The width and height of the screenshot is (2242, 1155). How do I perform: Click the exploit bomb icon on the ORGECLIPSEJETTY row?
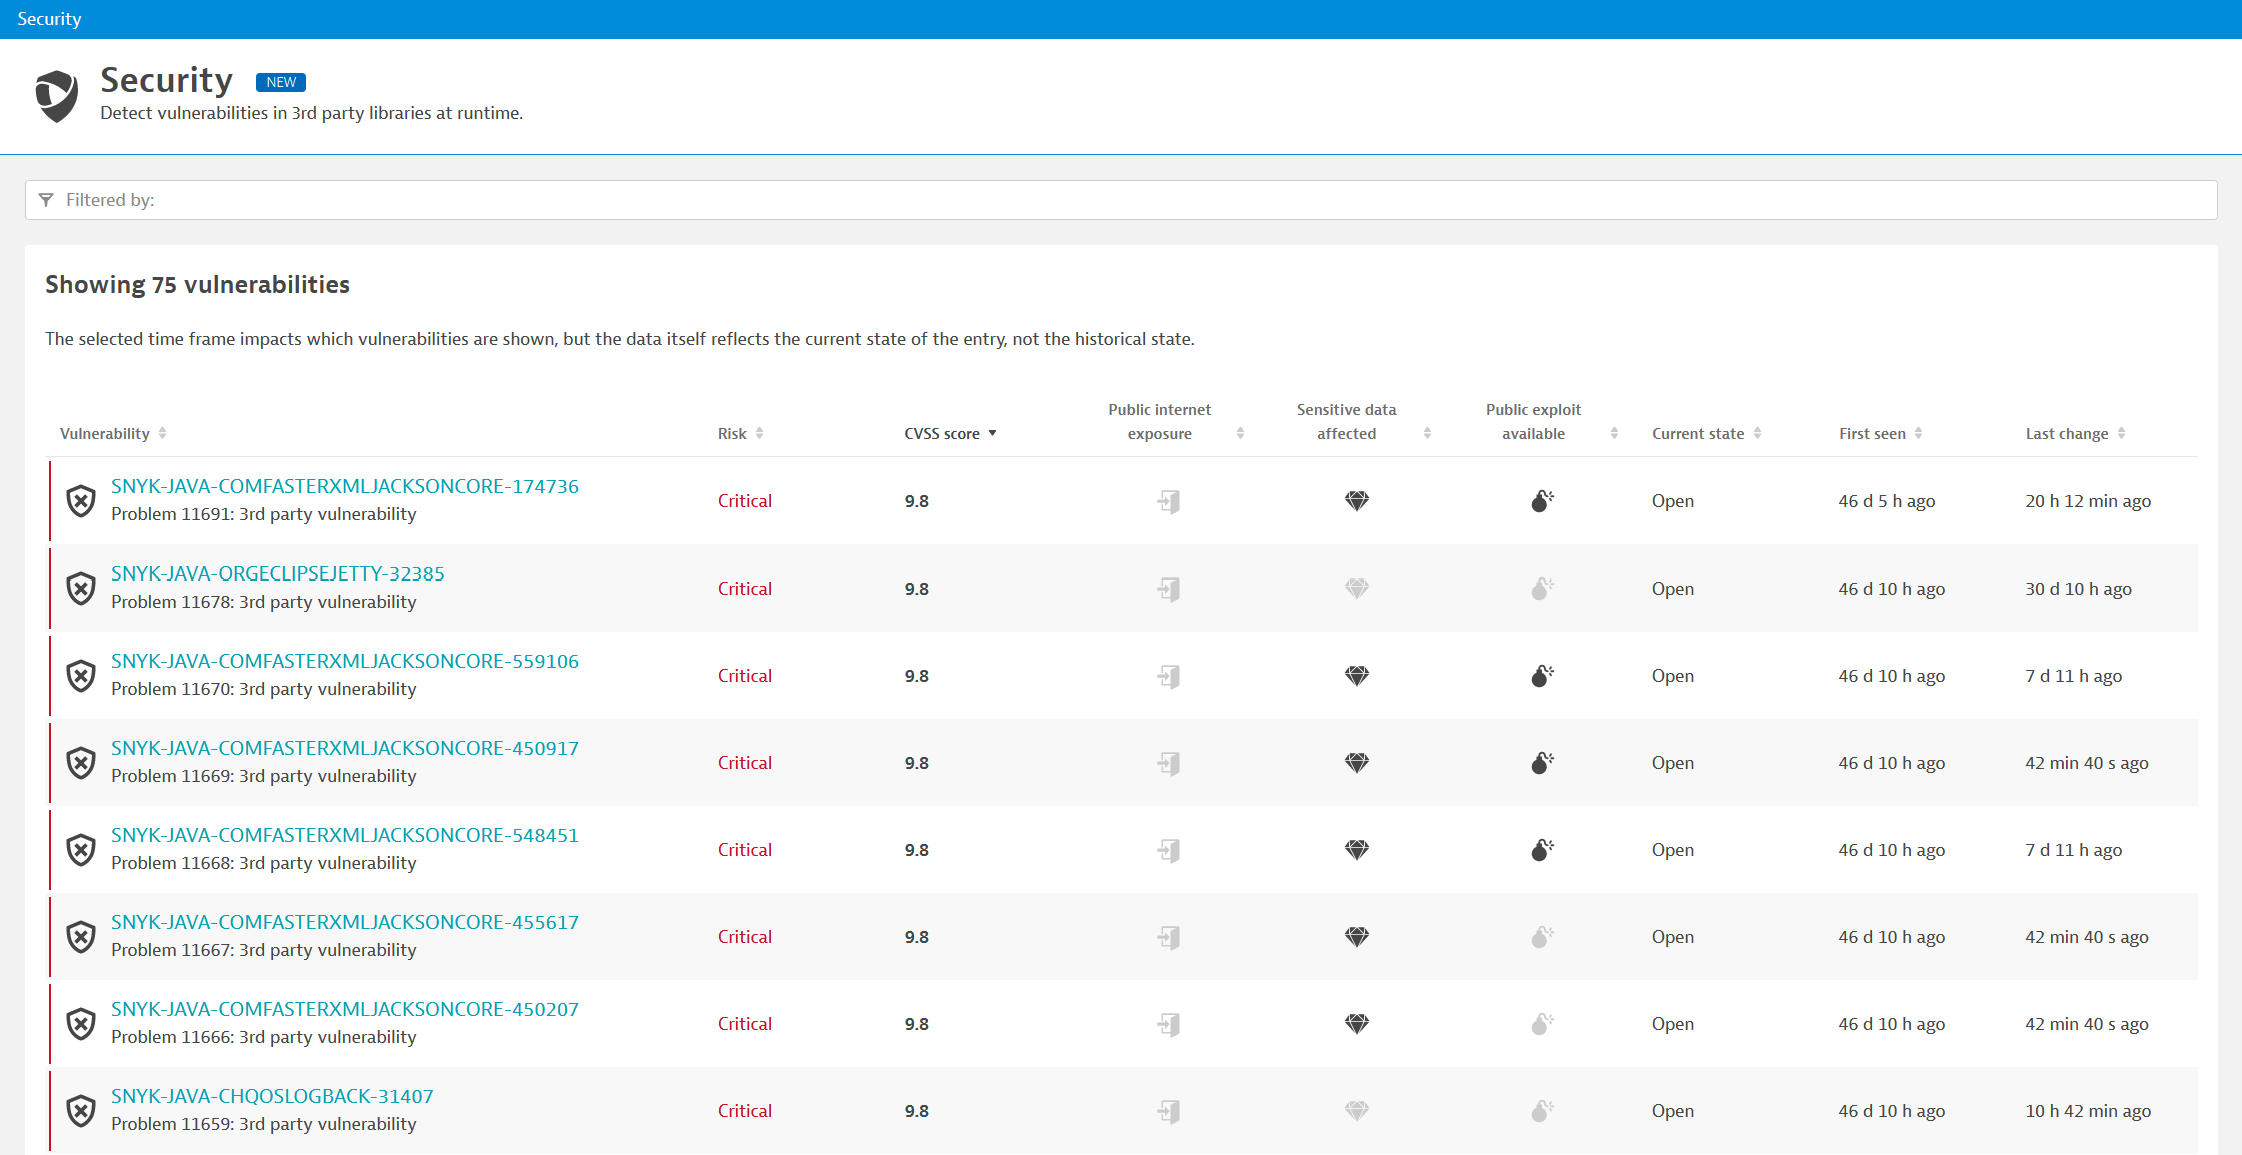pyautogui.click(x=1540, y=588)
